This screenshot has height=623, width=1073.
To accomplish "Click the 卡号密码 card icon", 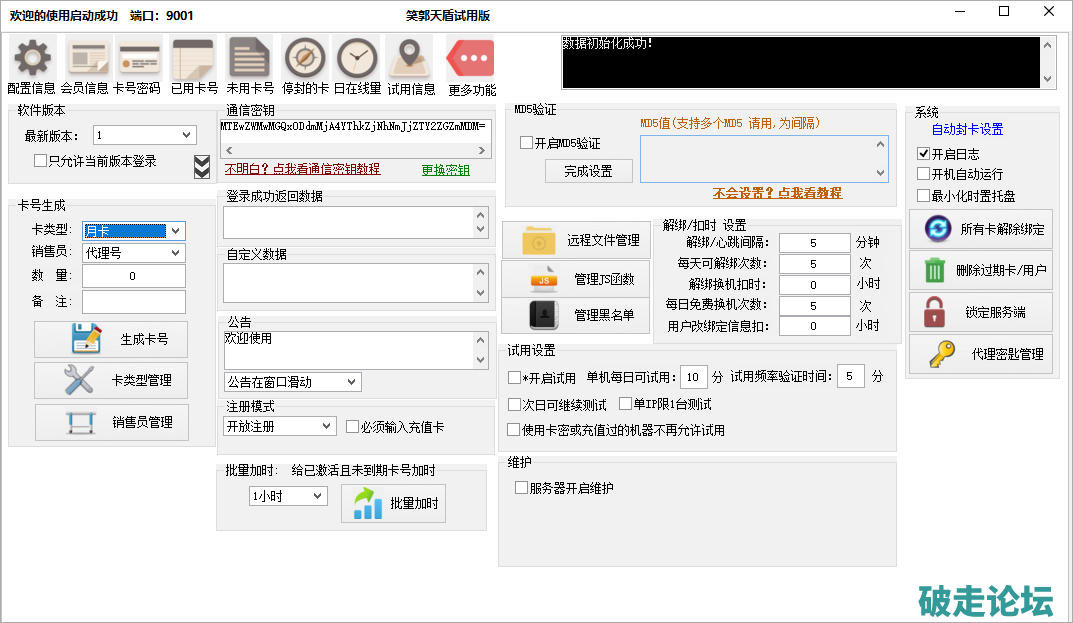I will click(x=138, y=59).
